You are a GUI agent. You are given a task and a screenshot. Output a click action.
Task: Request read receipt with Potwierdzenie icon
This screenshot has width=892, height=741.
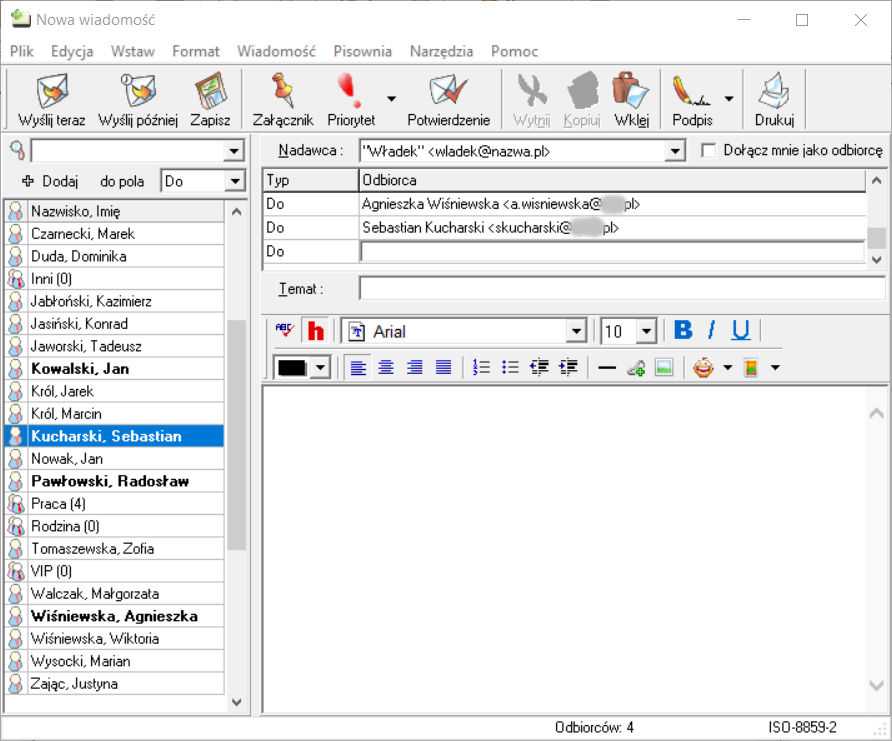(x=448, y=91)
